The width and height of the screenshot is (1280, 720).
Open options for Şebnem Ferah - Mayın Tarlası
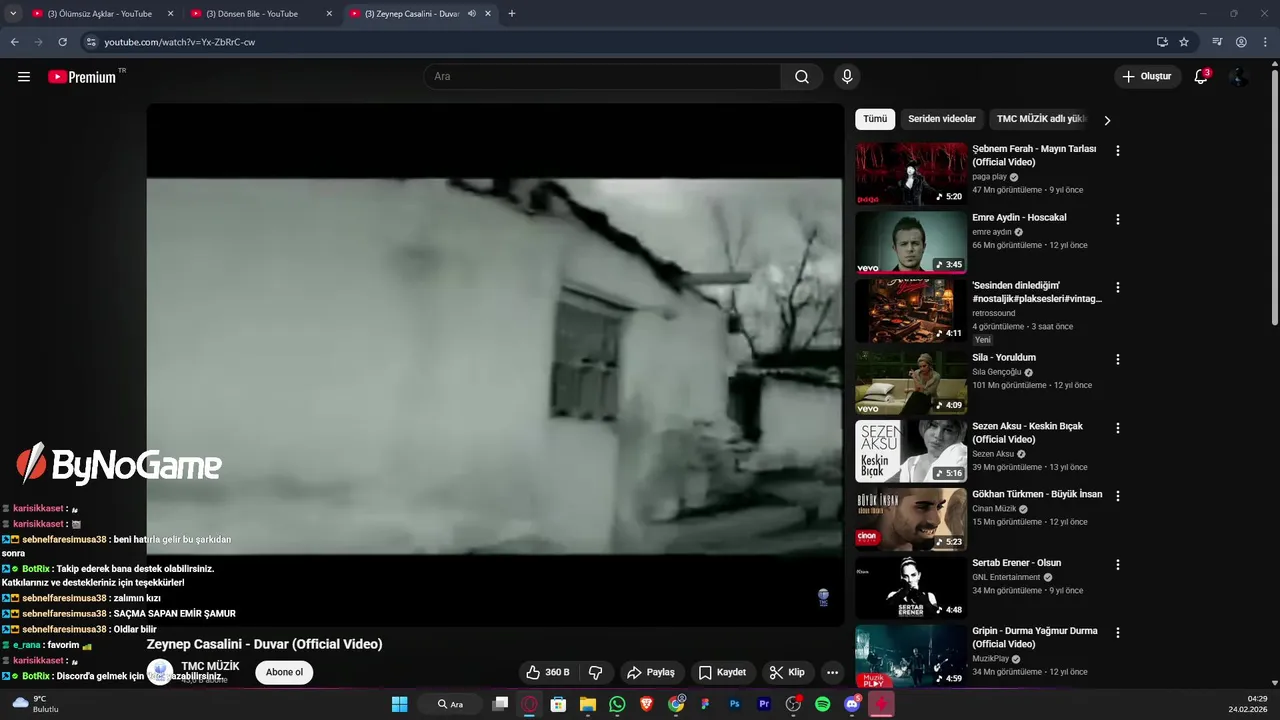click(x=1118, y=151)
